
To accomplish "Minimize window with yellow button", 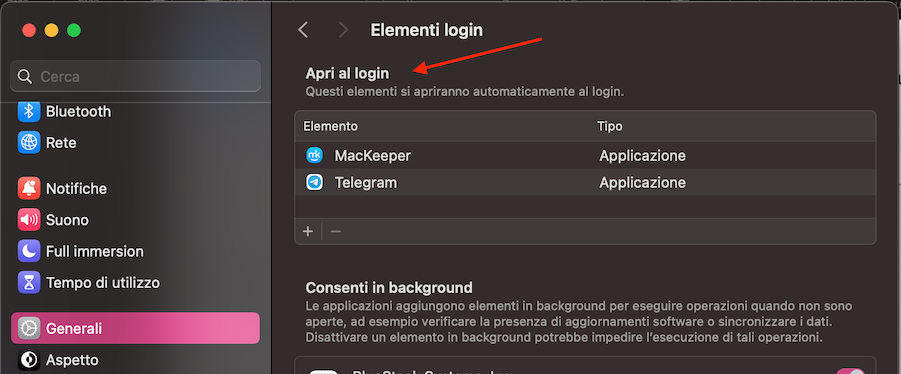I will [x=52, y=30].
